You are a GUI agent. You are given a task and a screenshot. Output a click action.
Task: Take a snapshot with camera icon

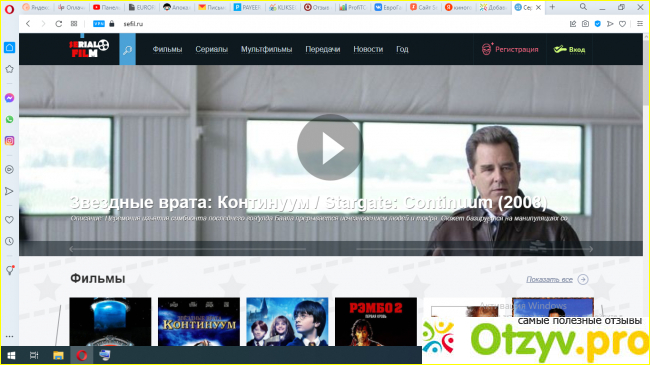point(585,24)
